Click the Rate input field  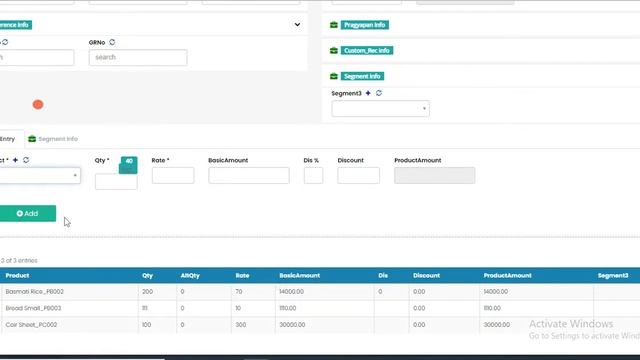pyautogui.click(x=173, y=176)
